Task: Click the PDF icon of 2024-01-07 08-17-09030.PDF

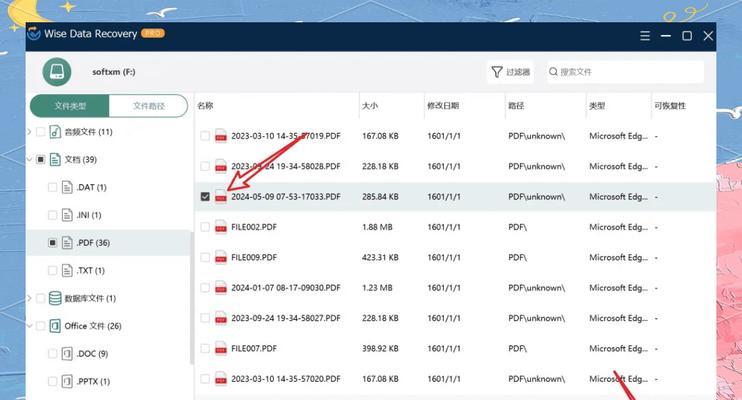Action: [221, 288]
